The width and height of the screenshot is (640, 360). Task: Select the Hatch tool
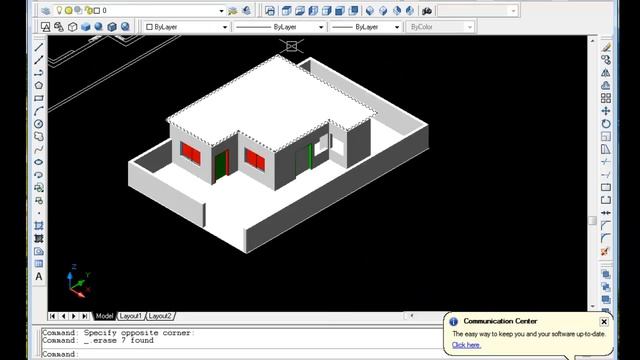coord(39,226)
